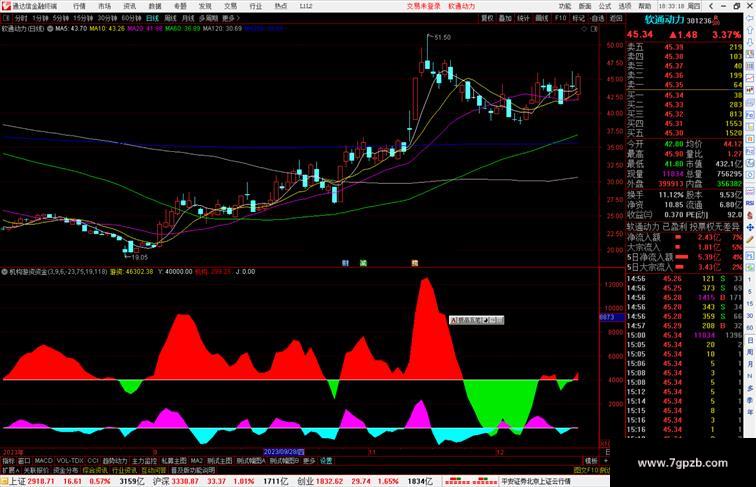Screen dimensions: 756x487
Task: Open the 数据 menu
Action: (155, 6)
